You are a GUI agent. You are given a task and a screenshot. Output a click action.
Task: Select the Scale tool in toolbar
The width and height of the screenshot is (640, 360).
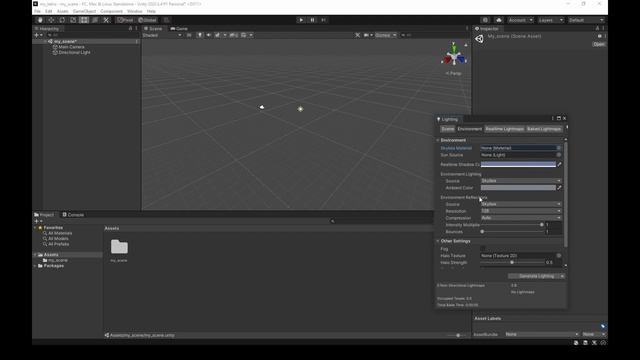tap(73, 20)
